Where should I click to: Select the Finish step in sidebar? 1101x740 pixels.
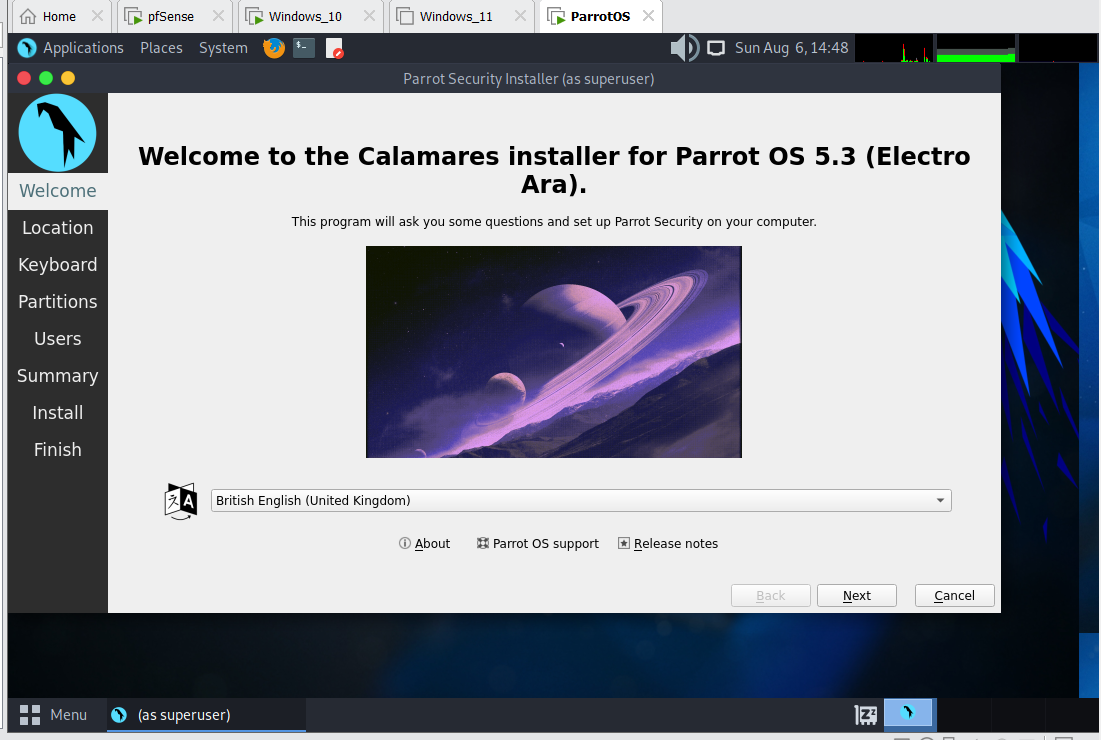(58, 449)
